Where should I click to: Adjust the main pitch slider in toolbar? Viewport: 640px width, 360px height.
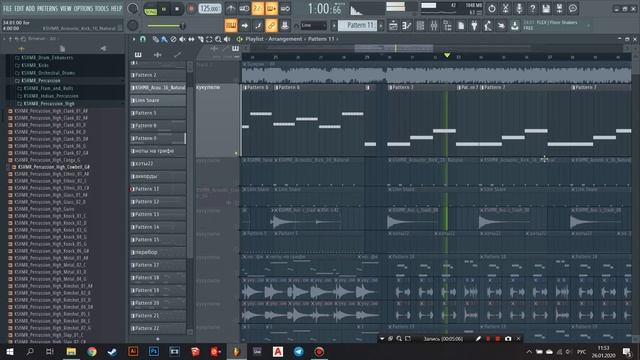166,26
